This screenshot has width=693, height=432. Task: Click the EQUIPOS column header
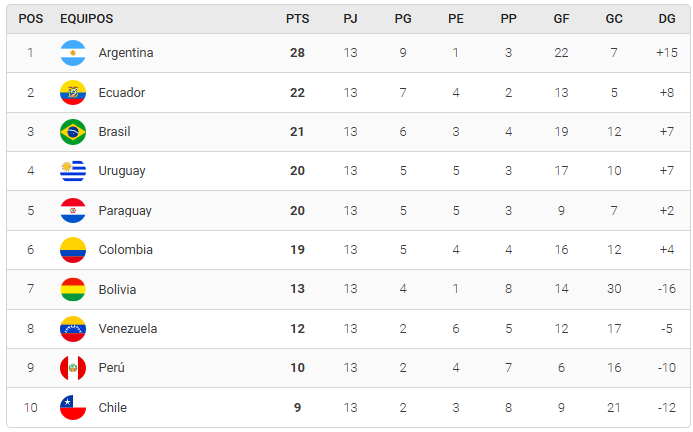tap(86, 19)
